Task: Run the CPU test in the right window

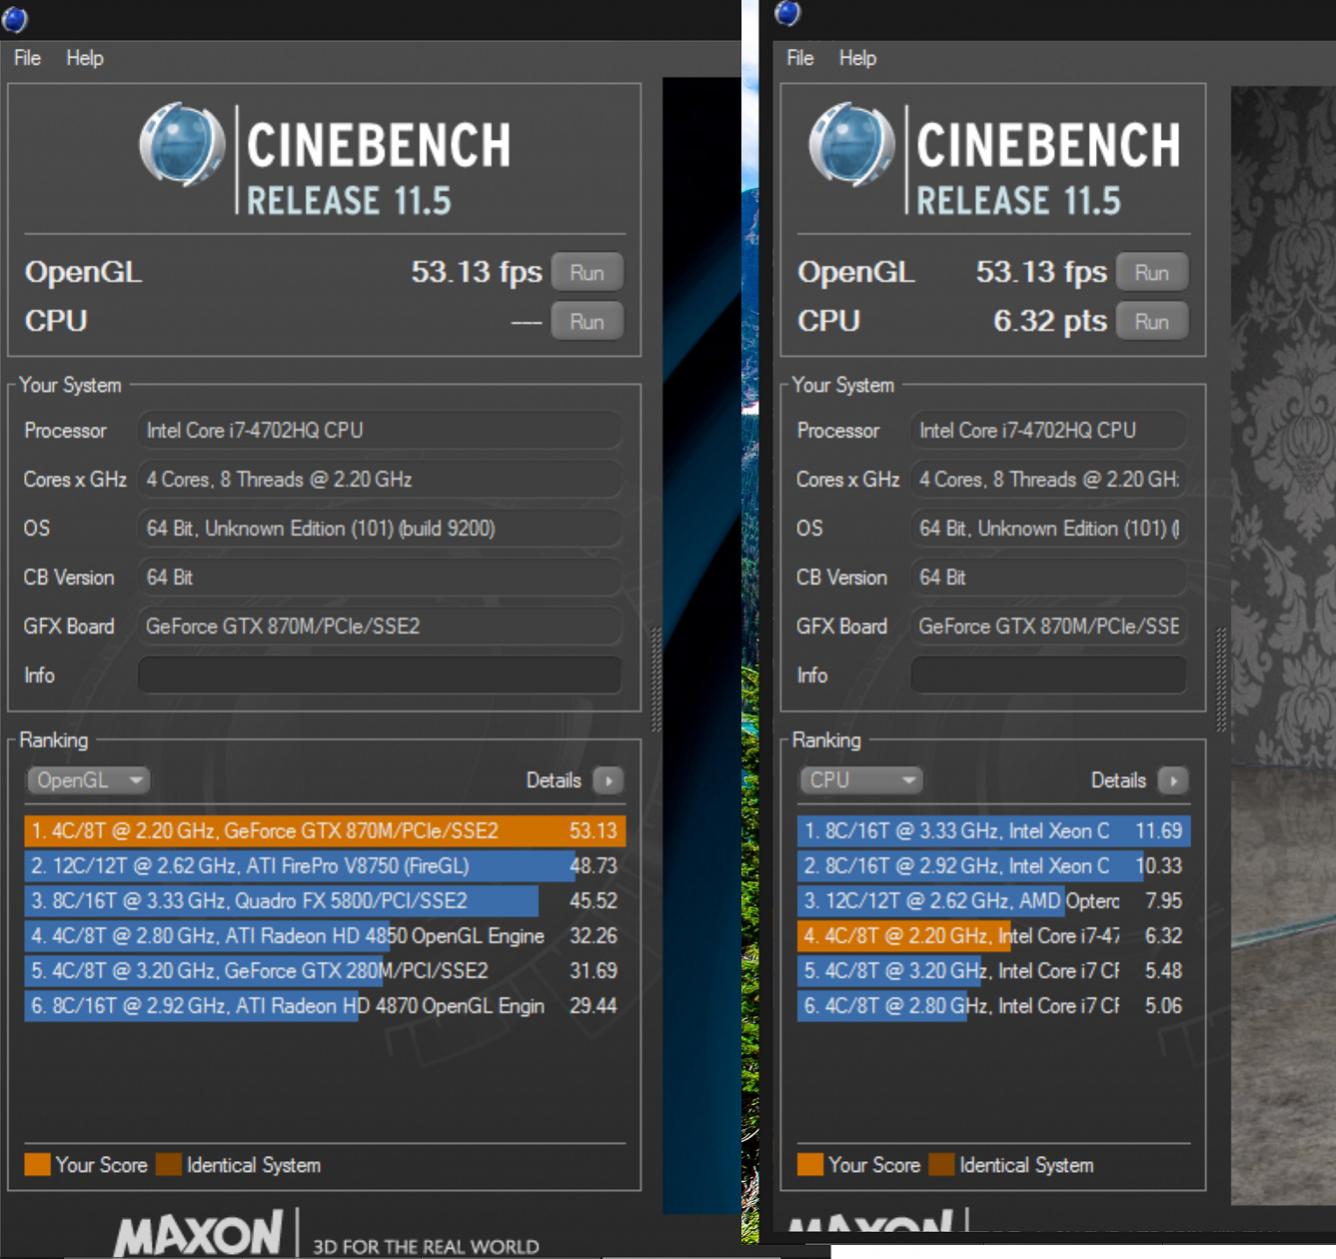Action: coord(1152,321)
